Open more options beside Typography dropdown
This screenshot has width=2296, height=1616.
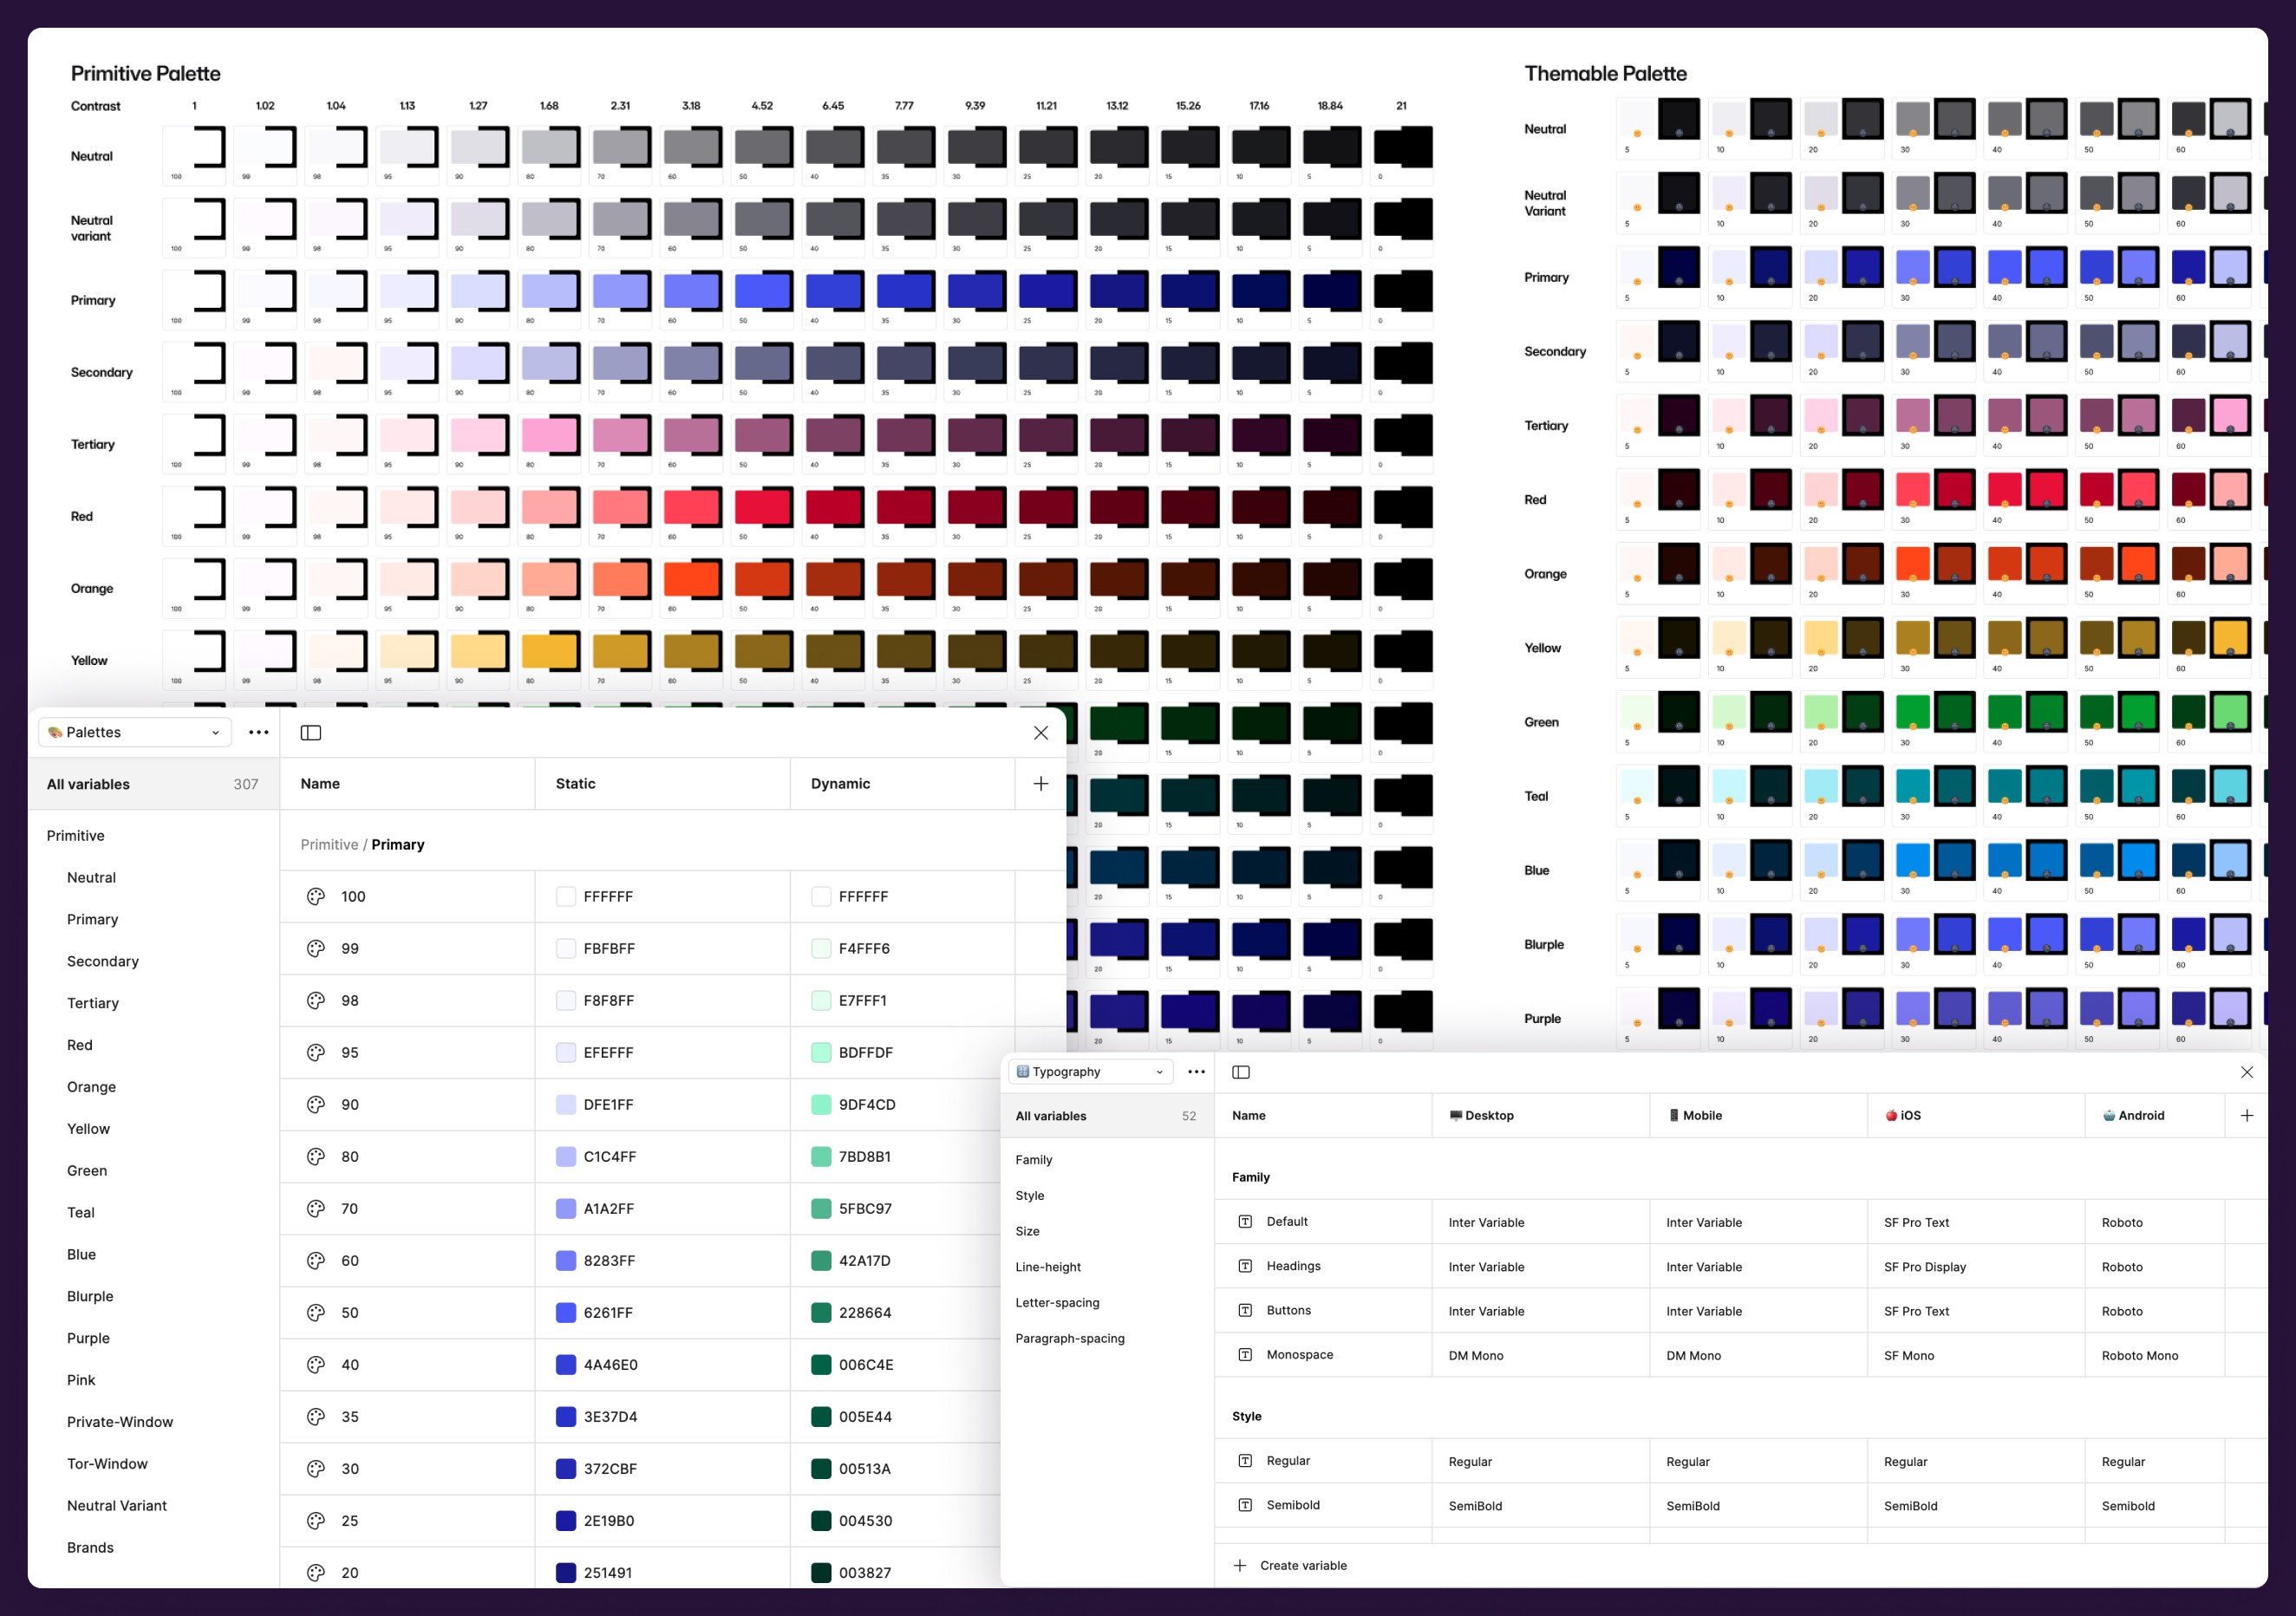pyautogui.click(x=1196, y=1072)
